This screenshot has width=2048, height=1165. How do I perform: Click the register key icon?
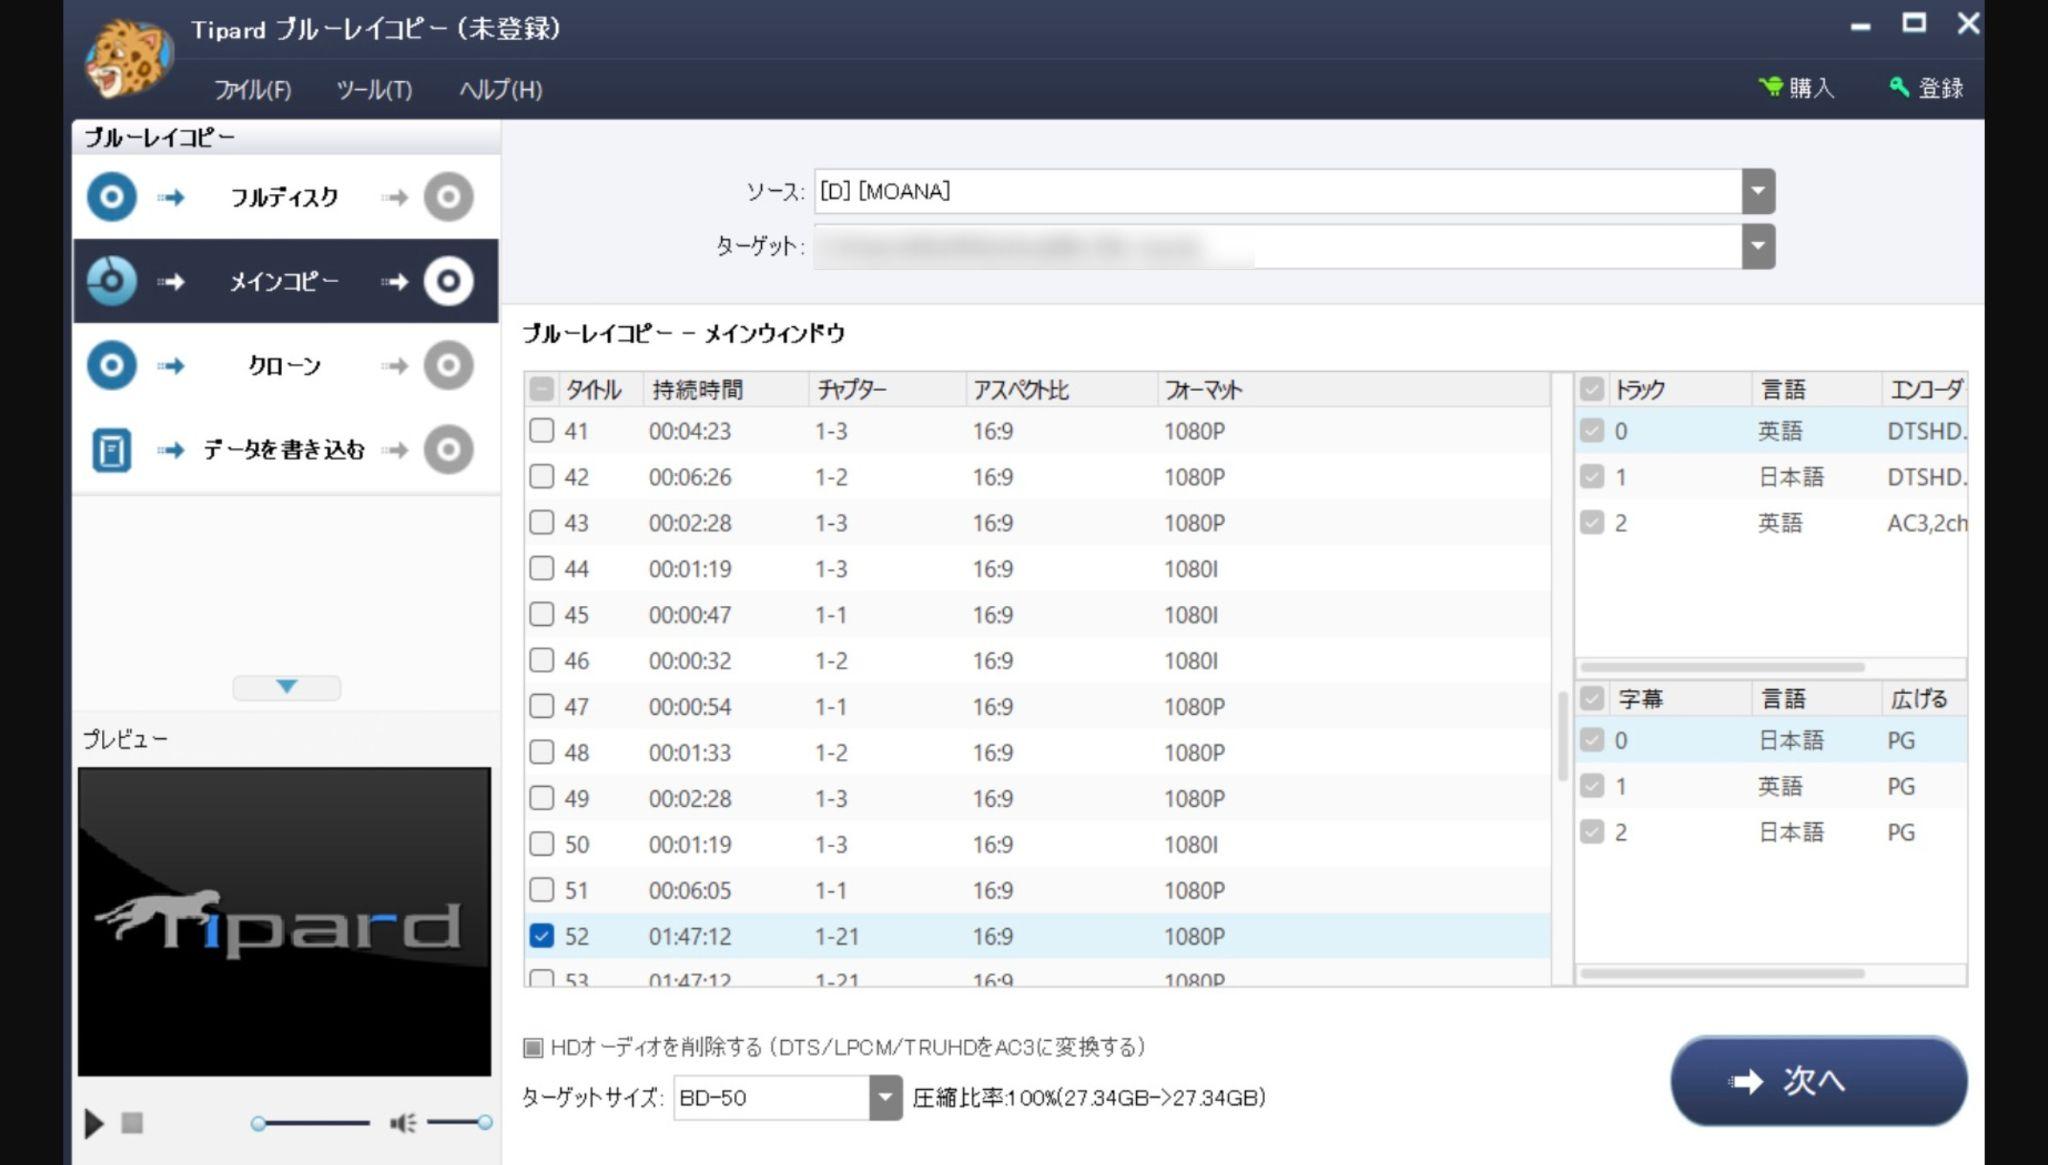click(x=1898, y=87)
